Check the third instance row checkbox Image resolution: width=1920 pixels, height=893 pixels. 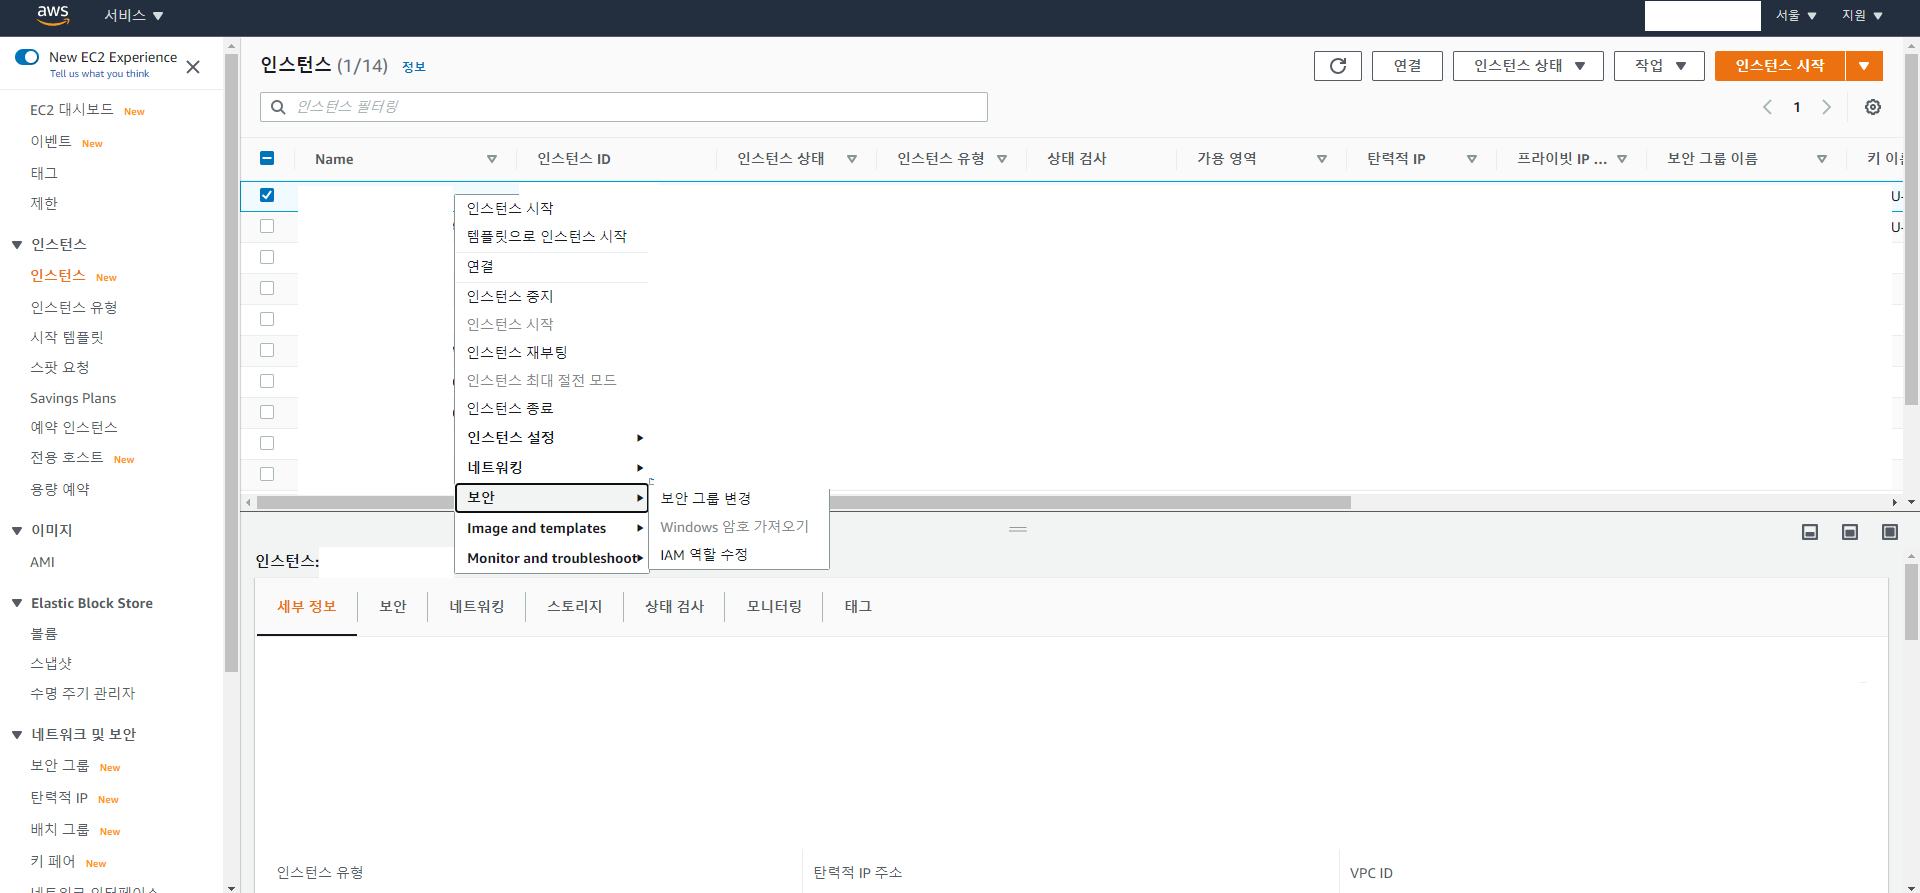267,257
